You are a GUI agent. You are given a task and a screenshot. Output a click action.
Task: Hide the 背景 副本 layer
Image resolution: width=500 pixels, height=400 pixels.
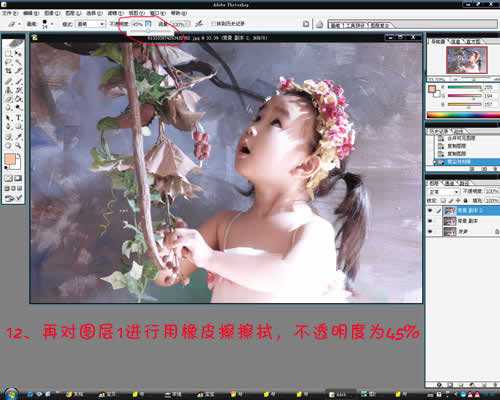tap(430, 221)
